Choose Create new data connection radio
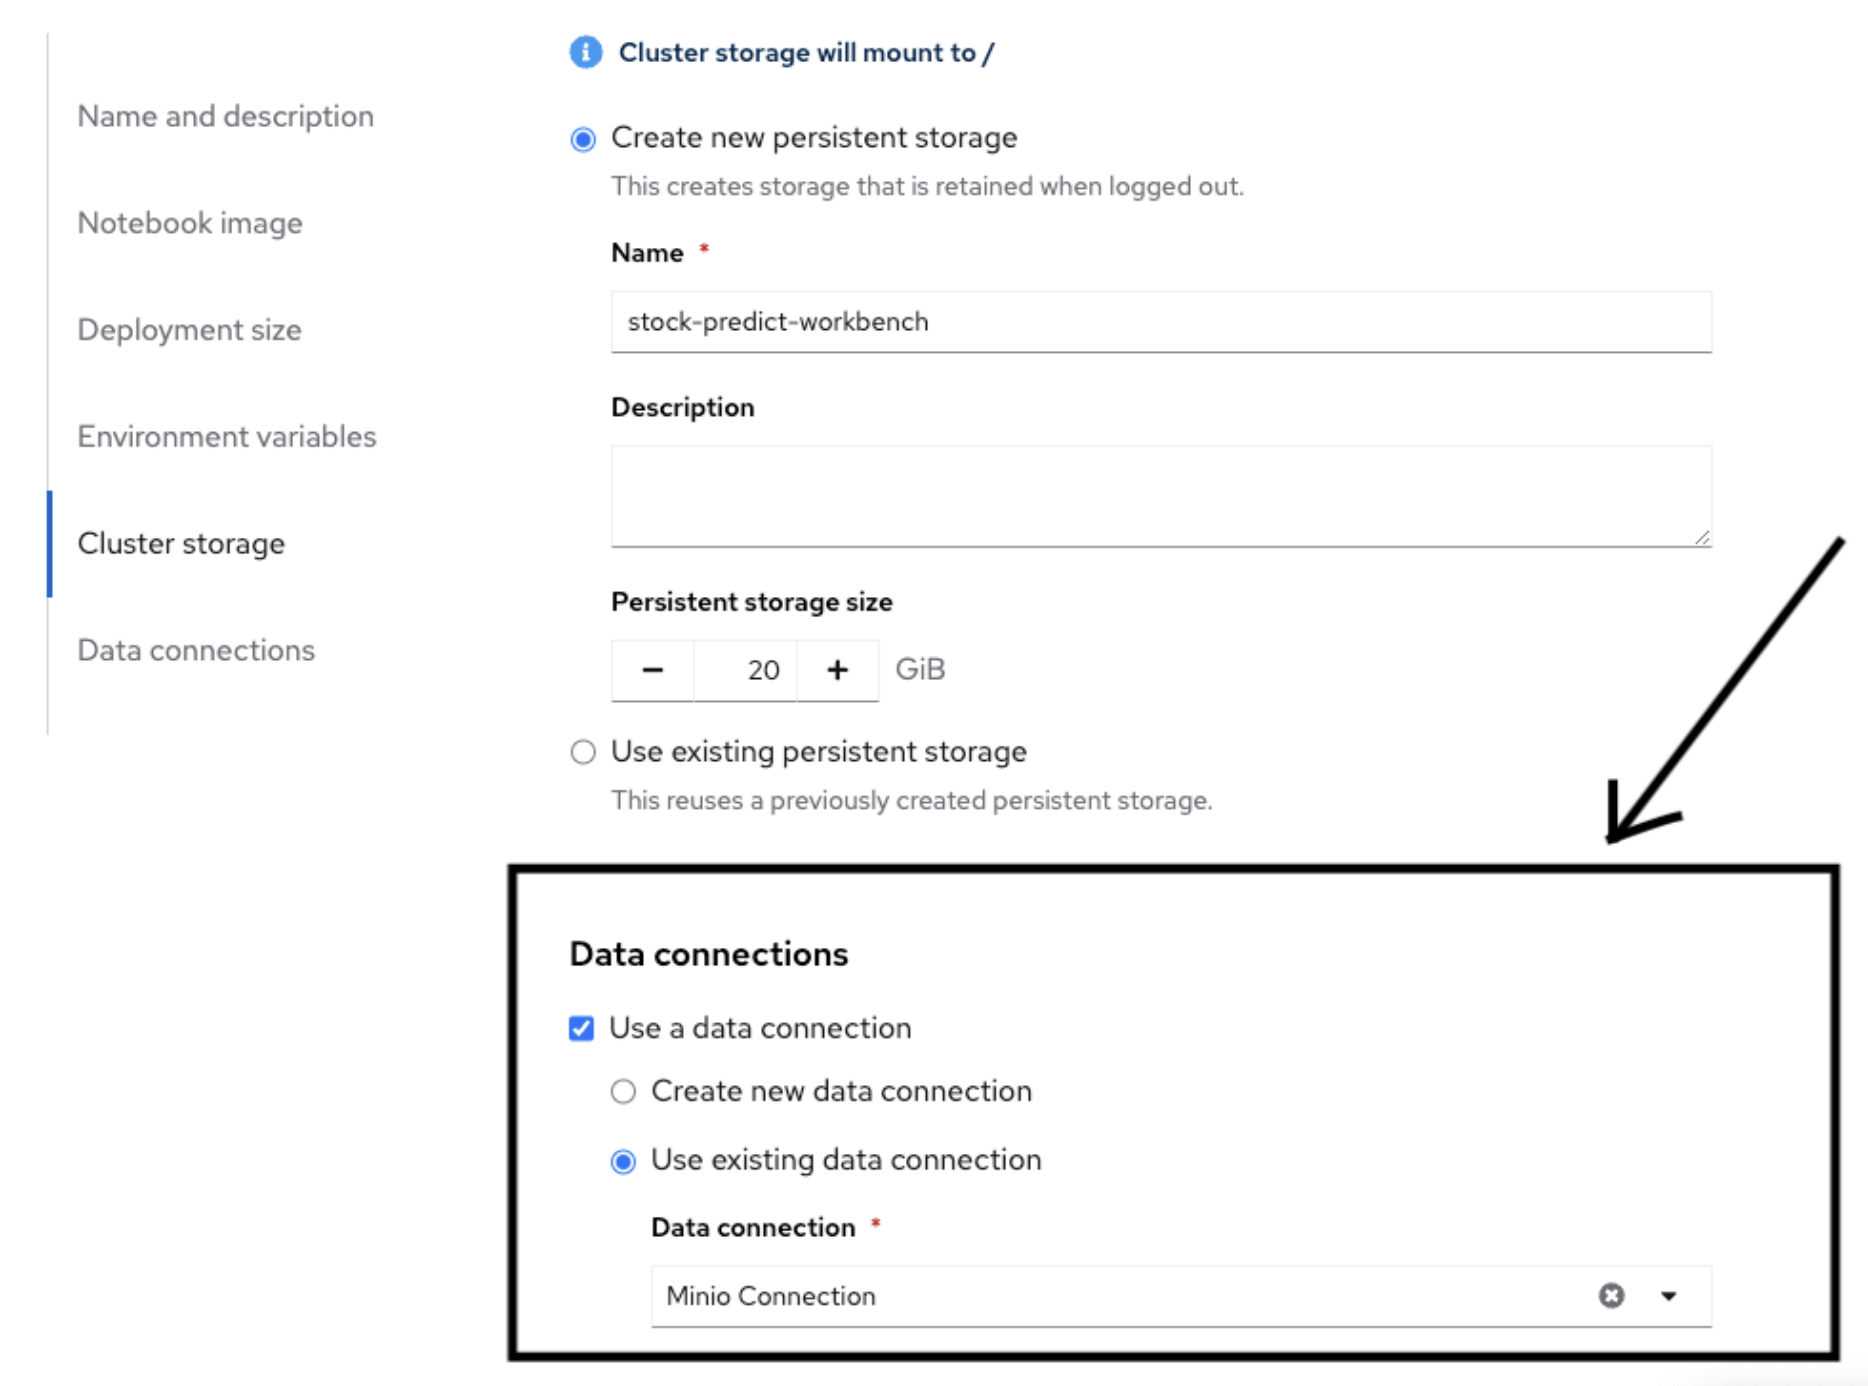 (x=623, y=1091)
